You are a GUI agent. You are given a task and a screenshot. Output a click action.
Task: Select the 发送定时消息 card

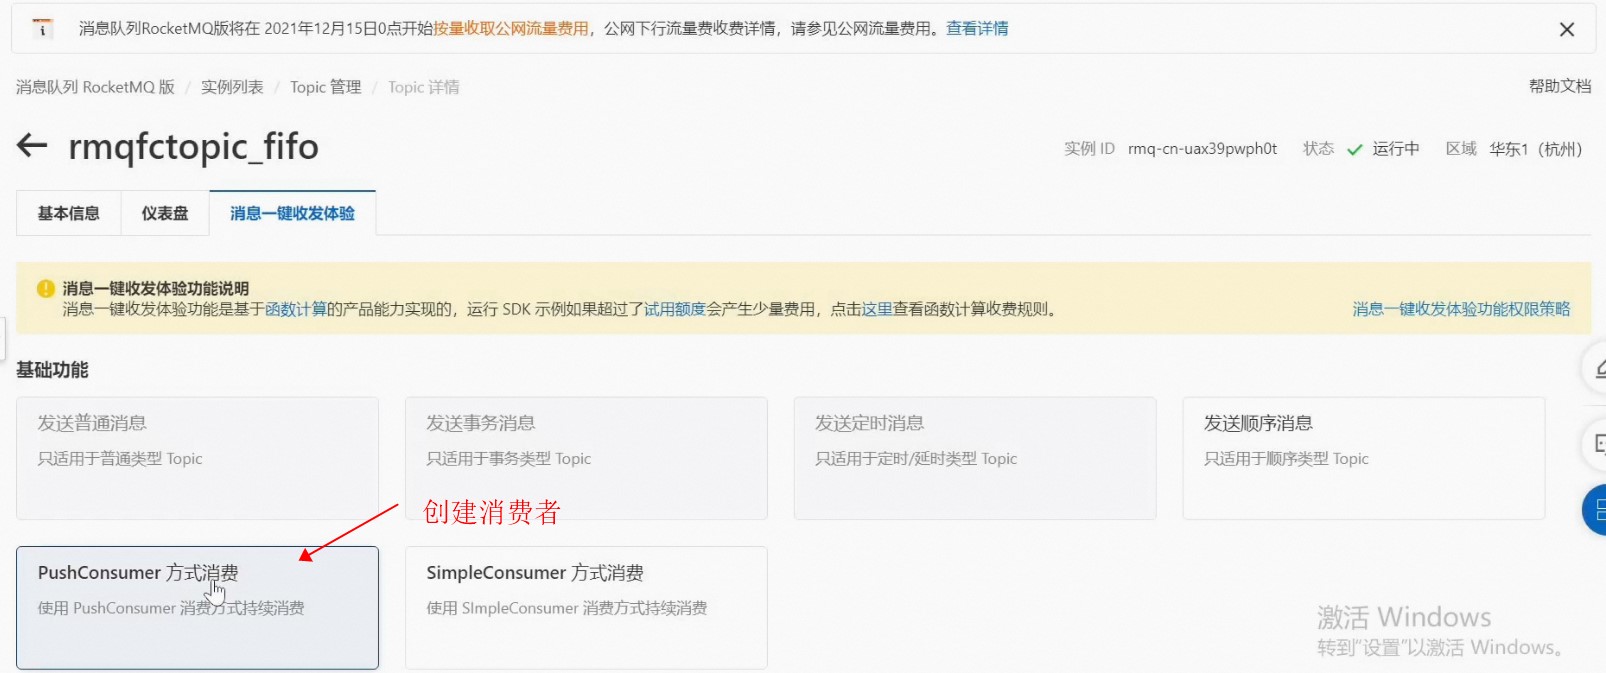[x=975, y=458]
